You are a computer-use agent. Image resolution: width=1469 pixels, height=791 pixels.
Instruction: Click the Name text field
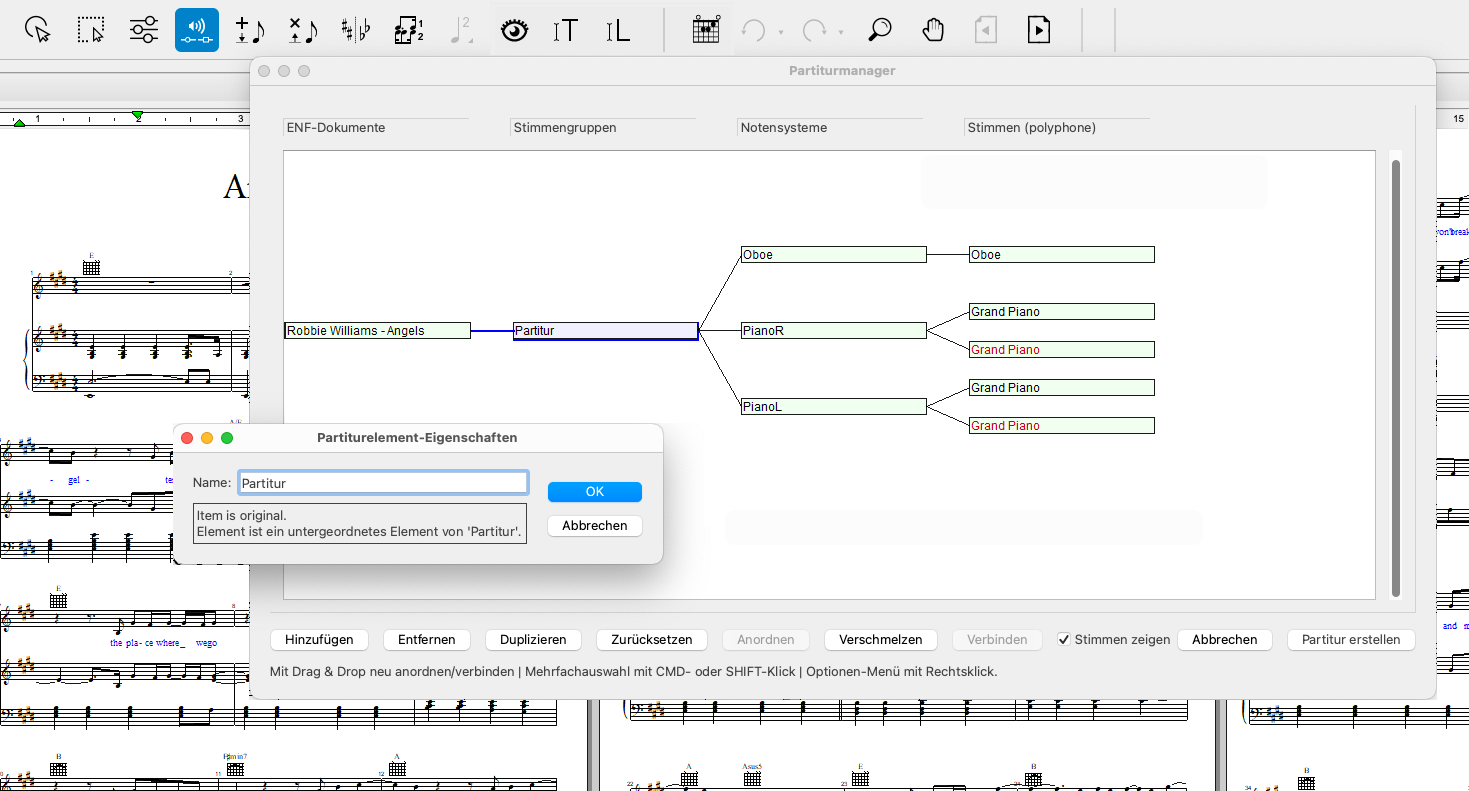click(x=383, y=483)
